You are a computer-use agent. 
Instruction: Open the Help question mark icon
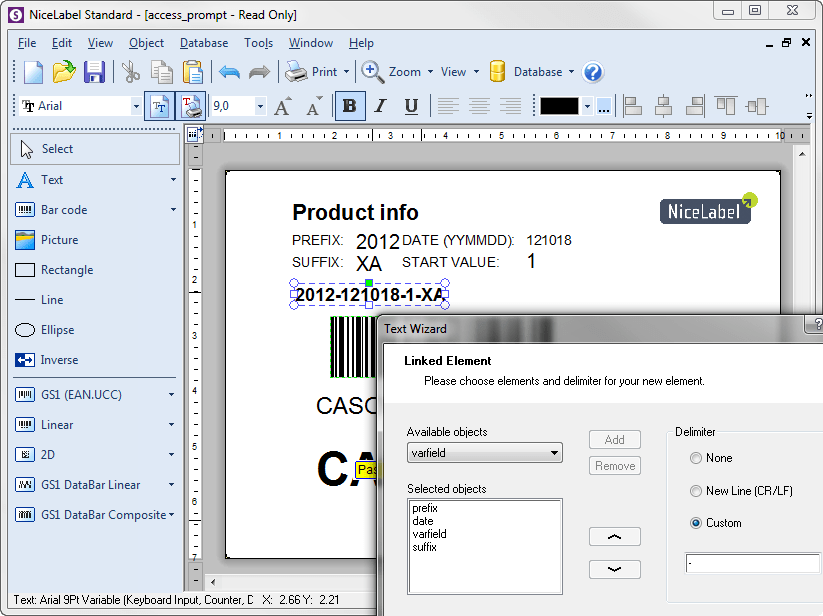click(x=593, y=72)
